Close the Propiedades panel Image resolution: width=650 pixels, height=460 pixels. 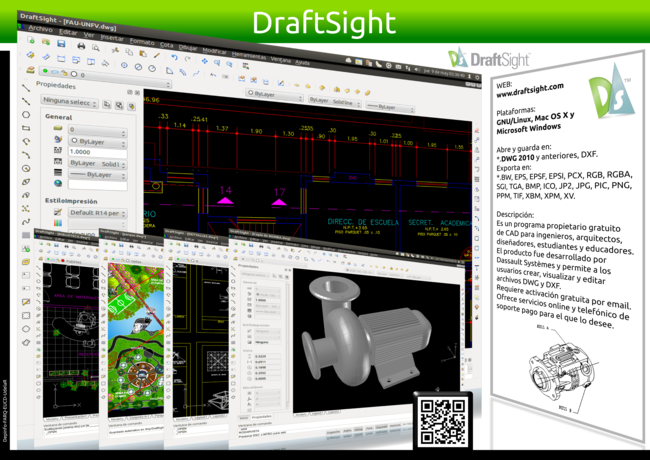138,93
